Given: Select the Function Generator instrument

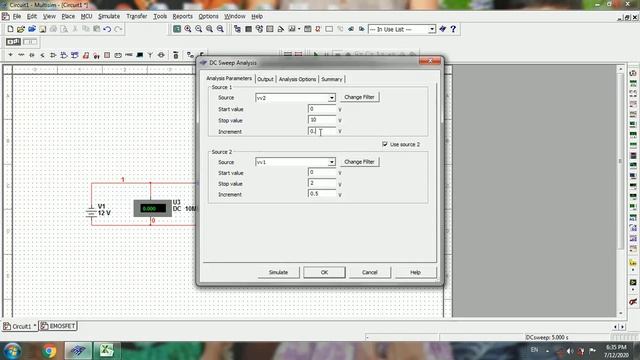Looking at the screenshot, I should tap(633, 83).
